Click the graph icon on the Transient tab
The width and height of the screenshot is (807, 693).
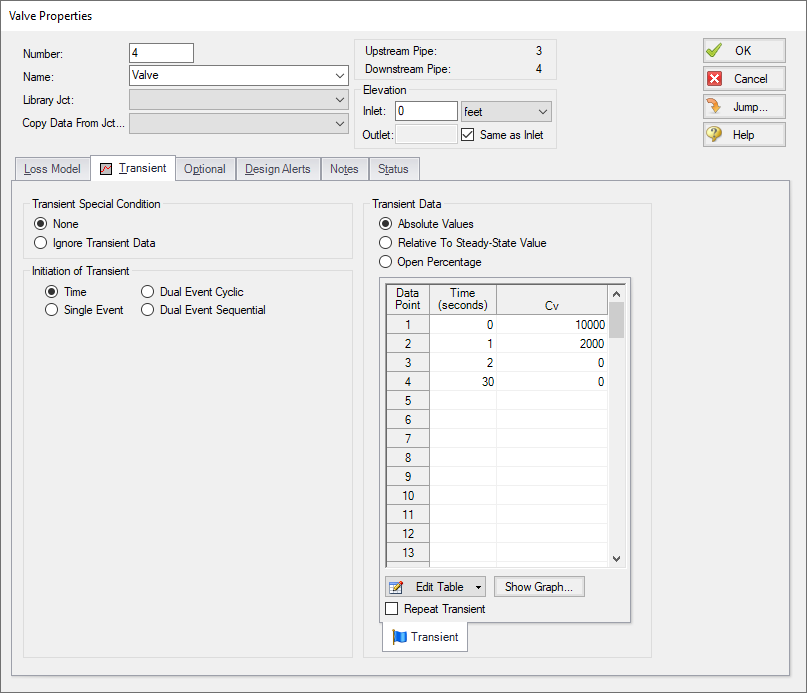(104, 168)
